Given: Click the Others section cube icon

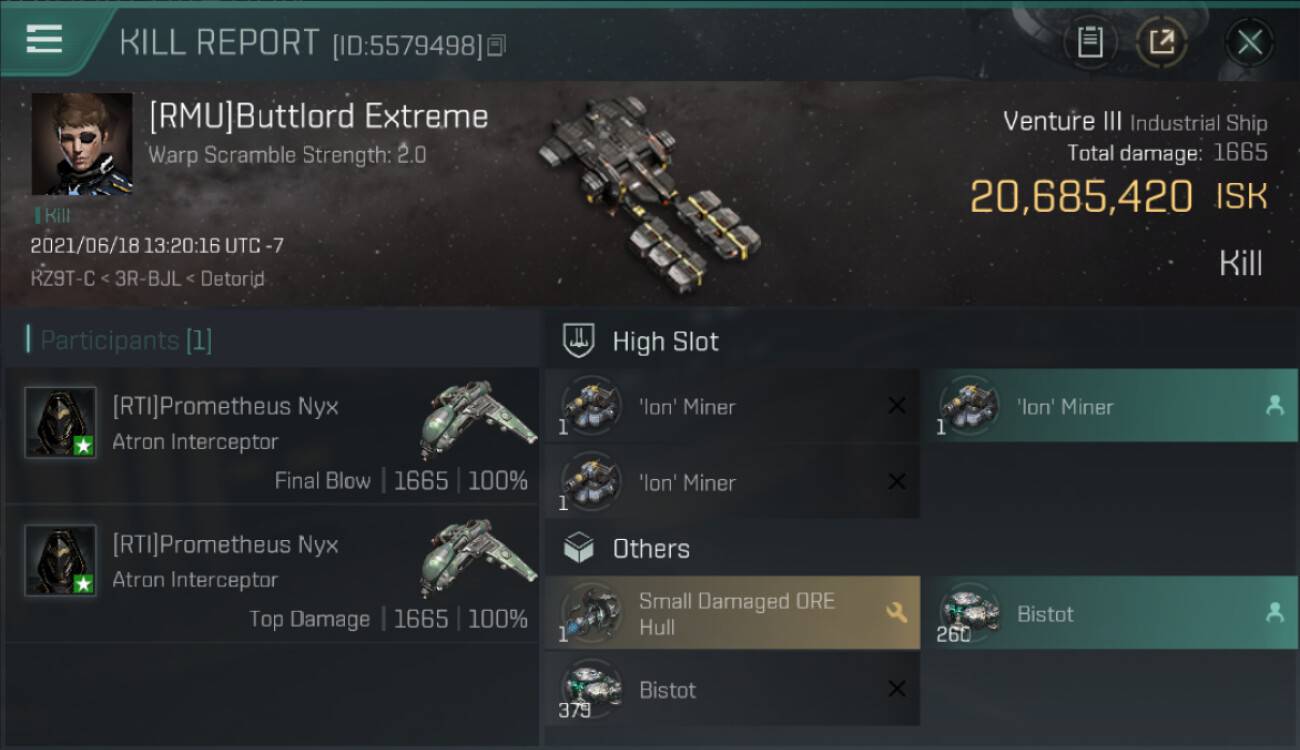Looking at the screenshot, I should [x=580, y=548].
